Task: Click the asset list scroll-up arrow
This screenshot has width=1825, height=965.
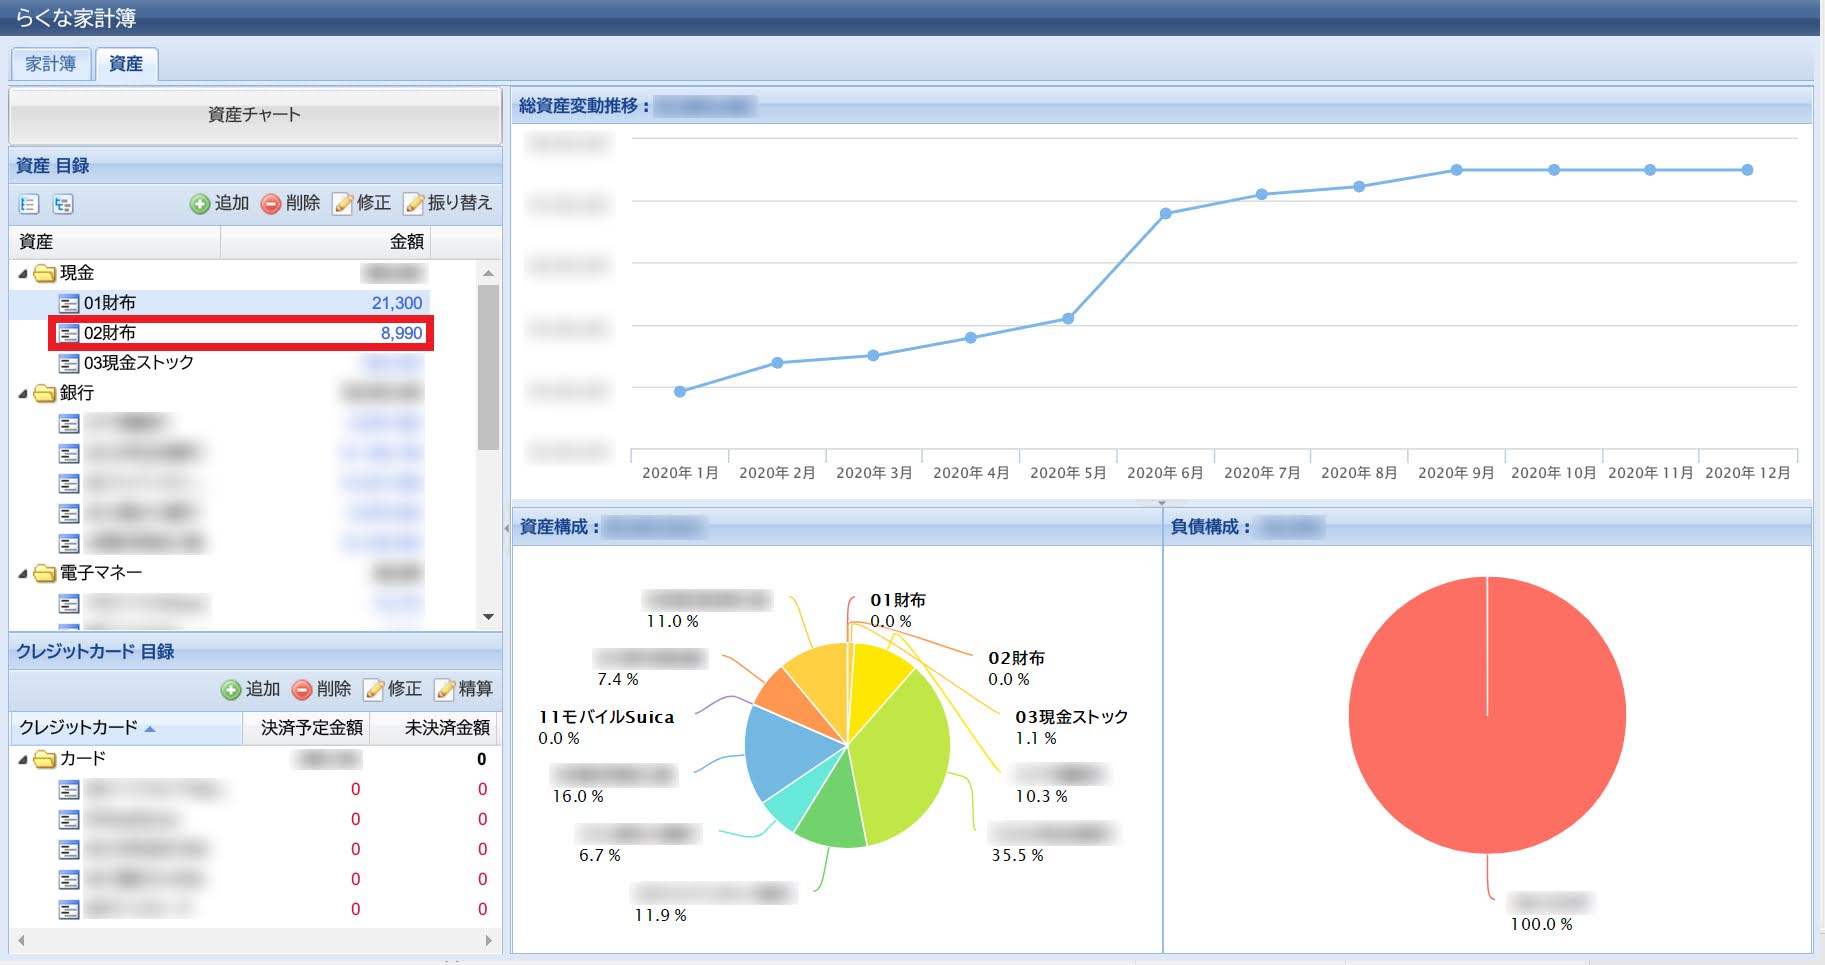Action: [488, 273]
